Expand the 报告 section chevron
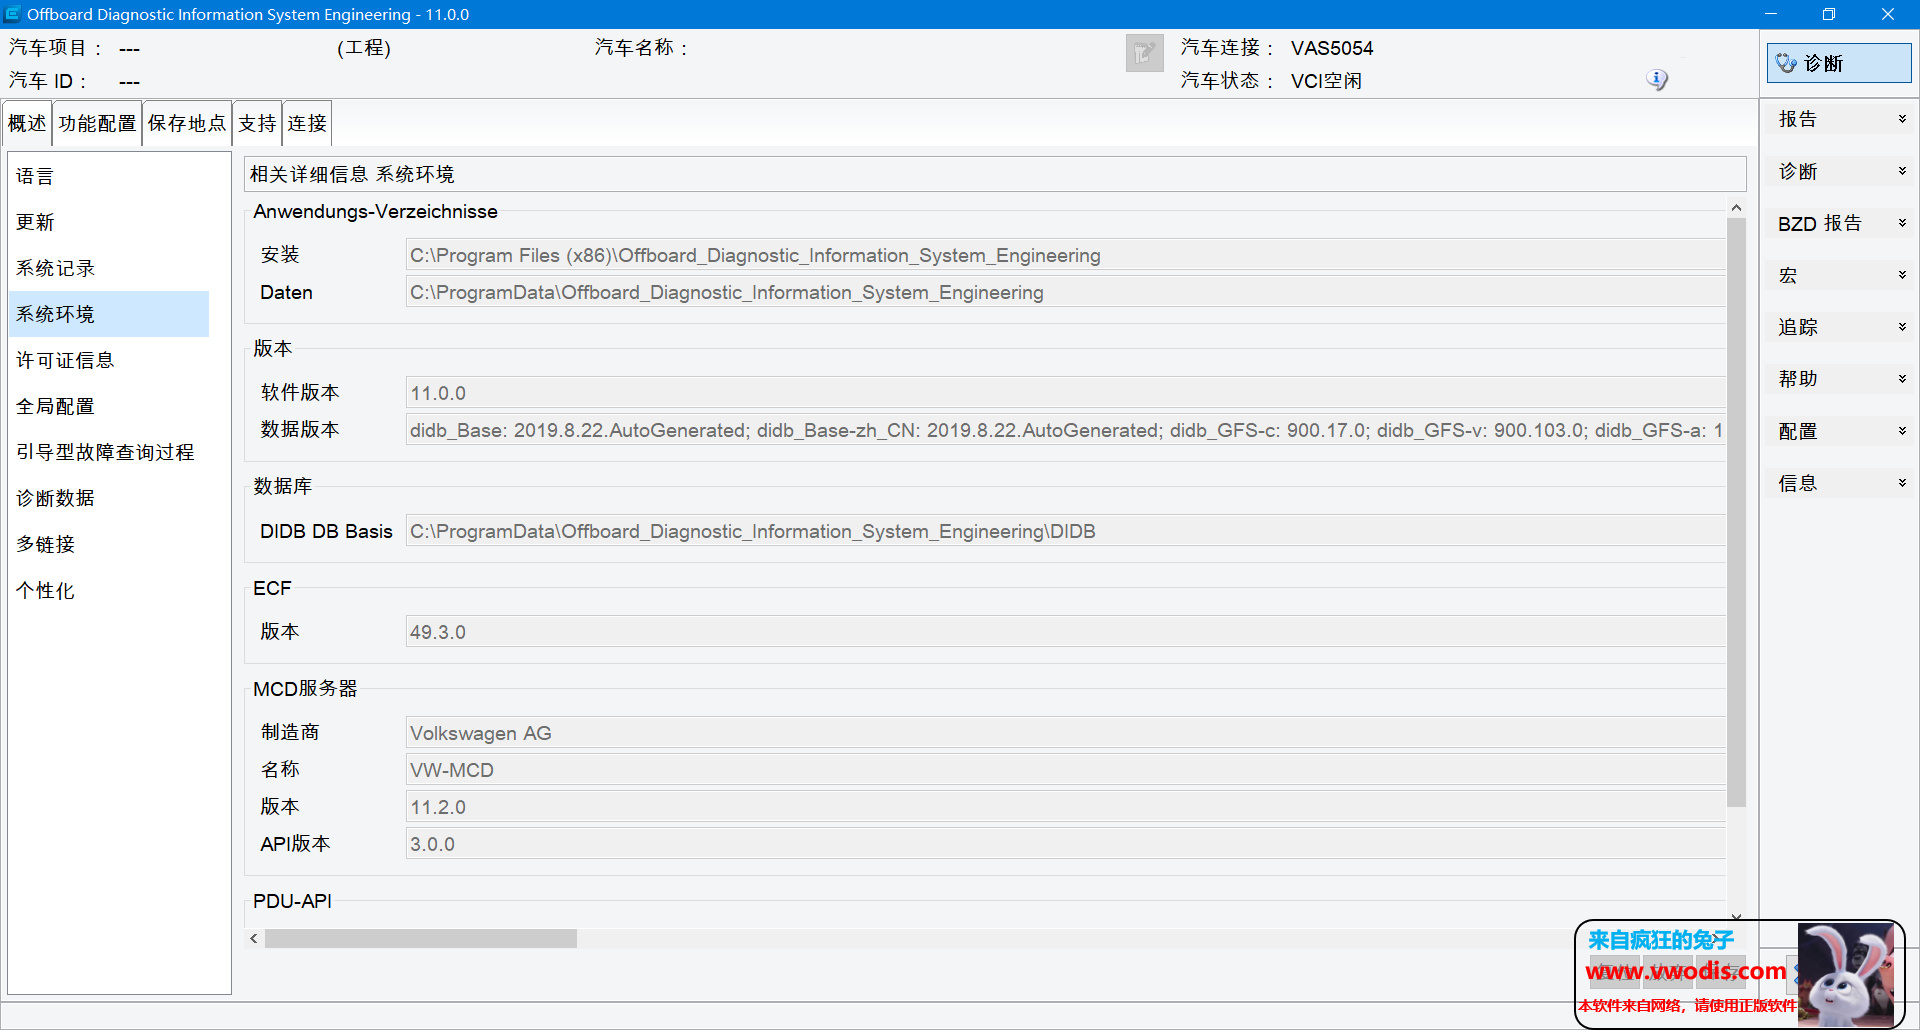Screen dimensions: 1920x1030 1902,119
